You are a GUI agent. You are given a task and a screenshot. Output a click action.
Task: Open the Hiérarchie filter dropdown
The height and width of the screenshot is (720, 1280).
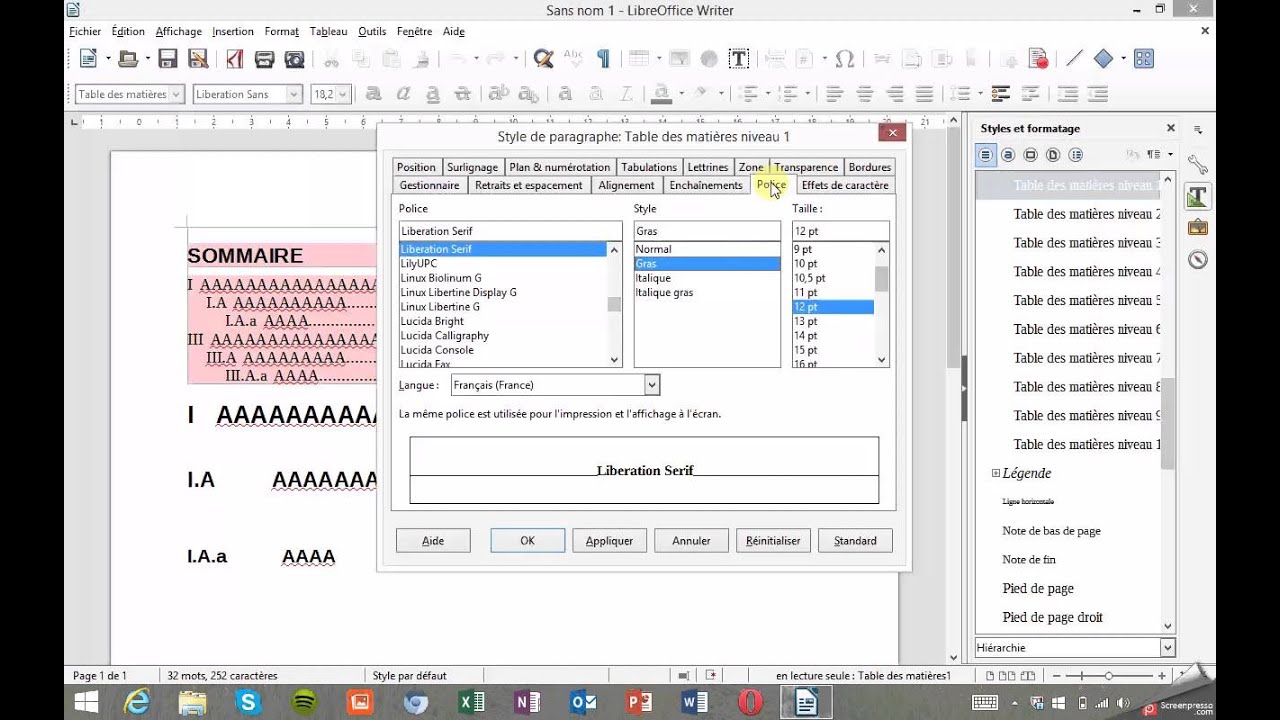pos(1167,648)
